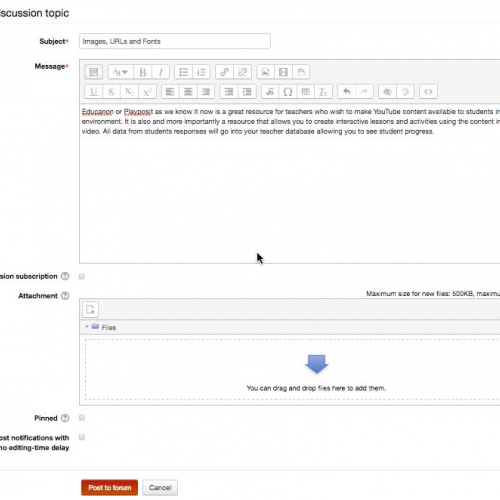Apply superscript formatting
Screen dimensions: 500x500
[x=147, y=91]
